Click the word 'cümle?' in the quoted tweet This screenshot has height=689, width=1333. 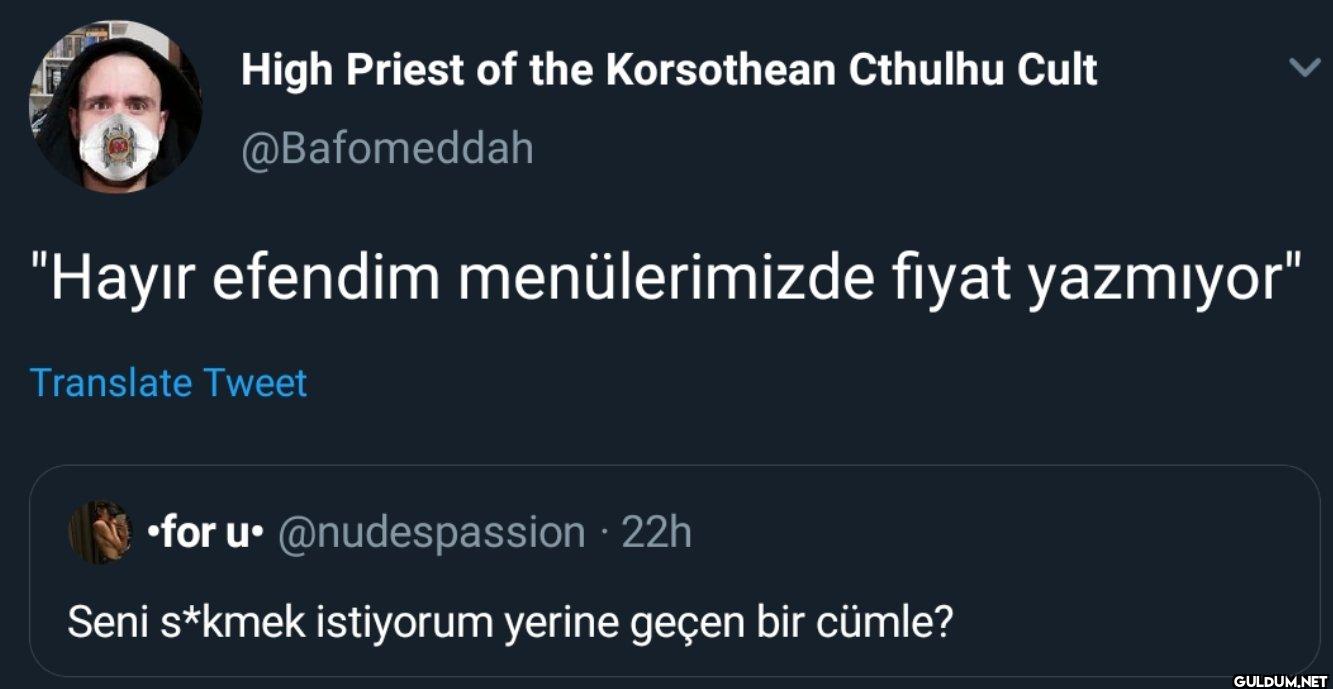coord(883,625)
